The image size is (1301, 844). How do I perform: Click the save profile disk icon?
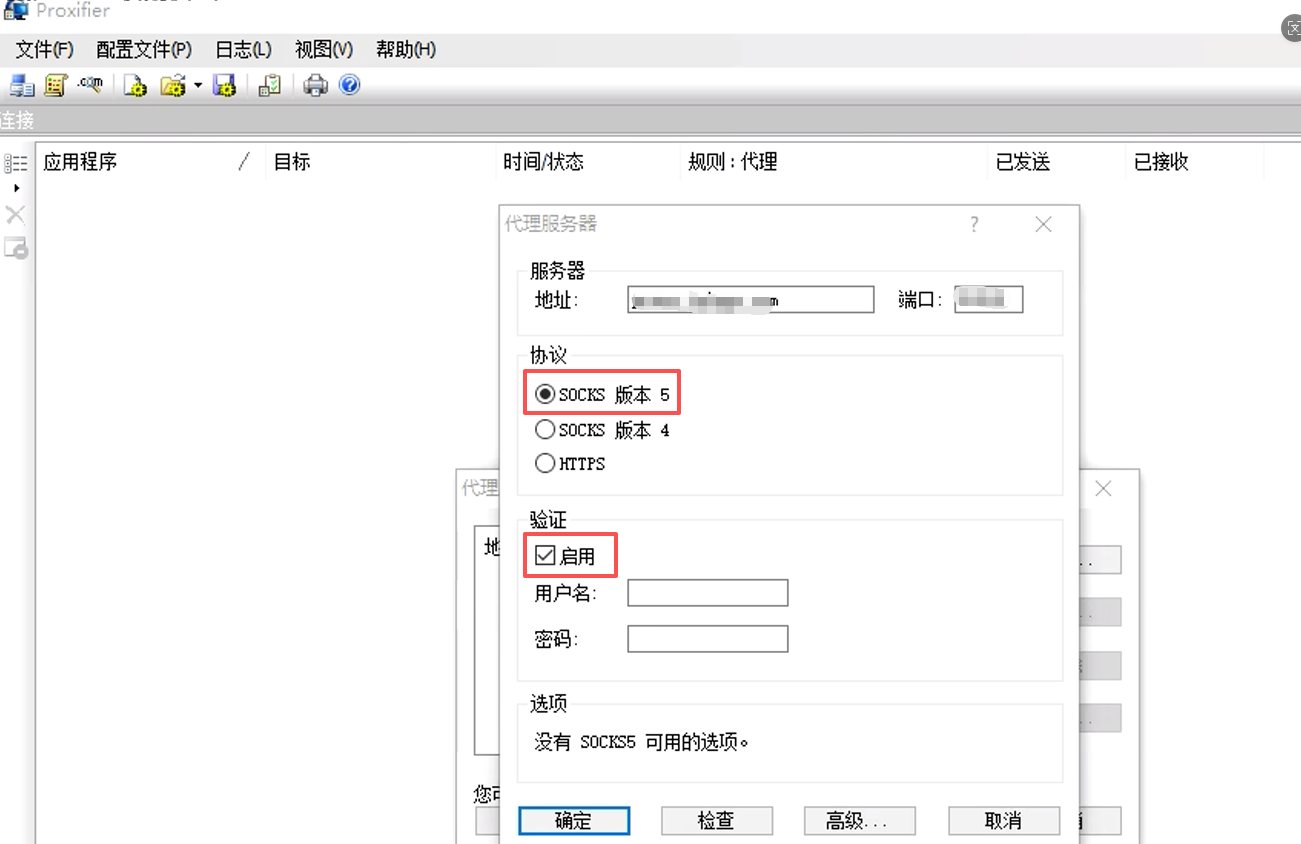224,86
